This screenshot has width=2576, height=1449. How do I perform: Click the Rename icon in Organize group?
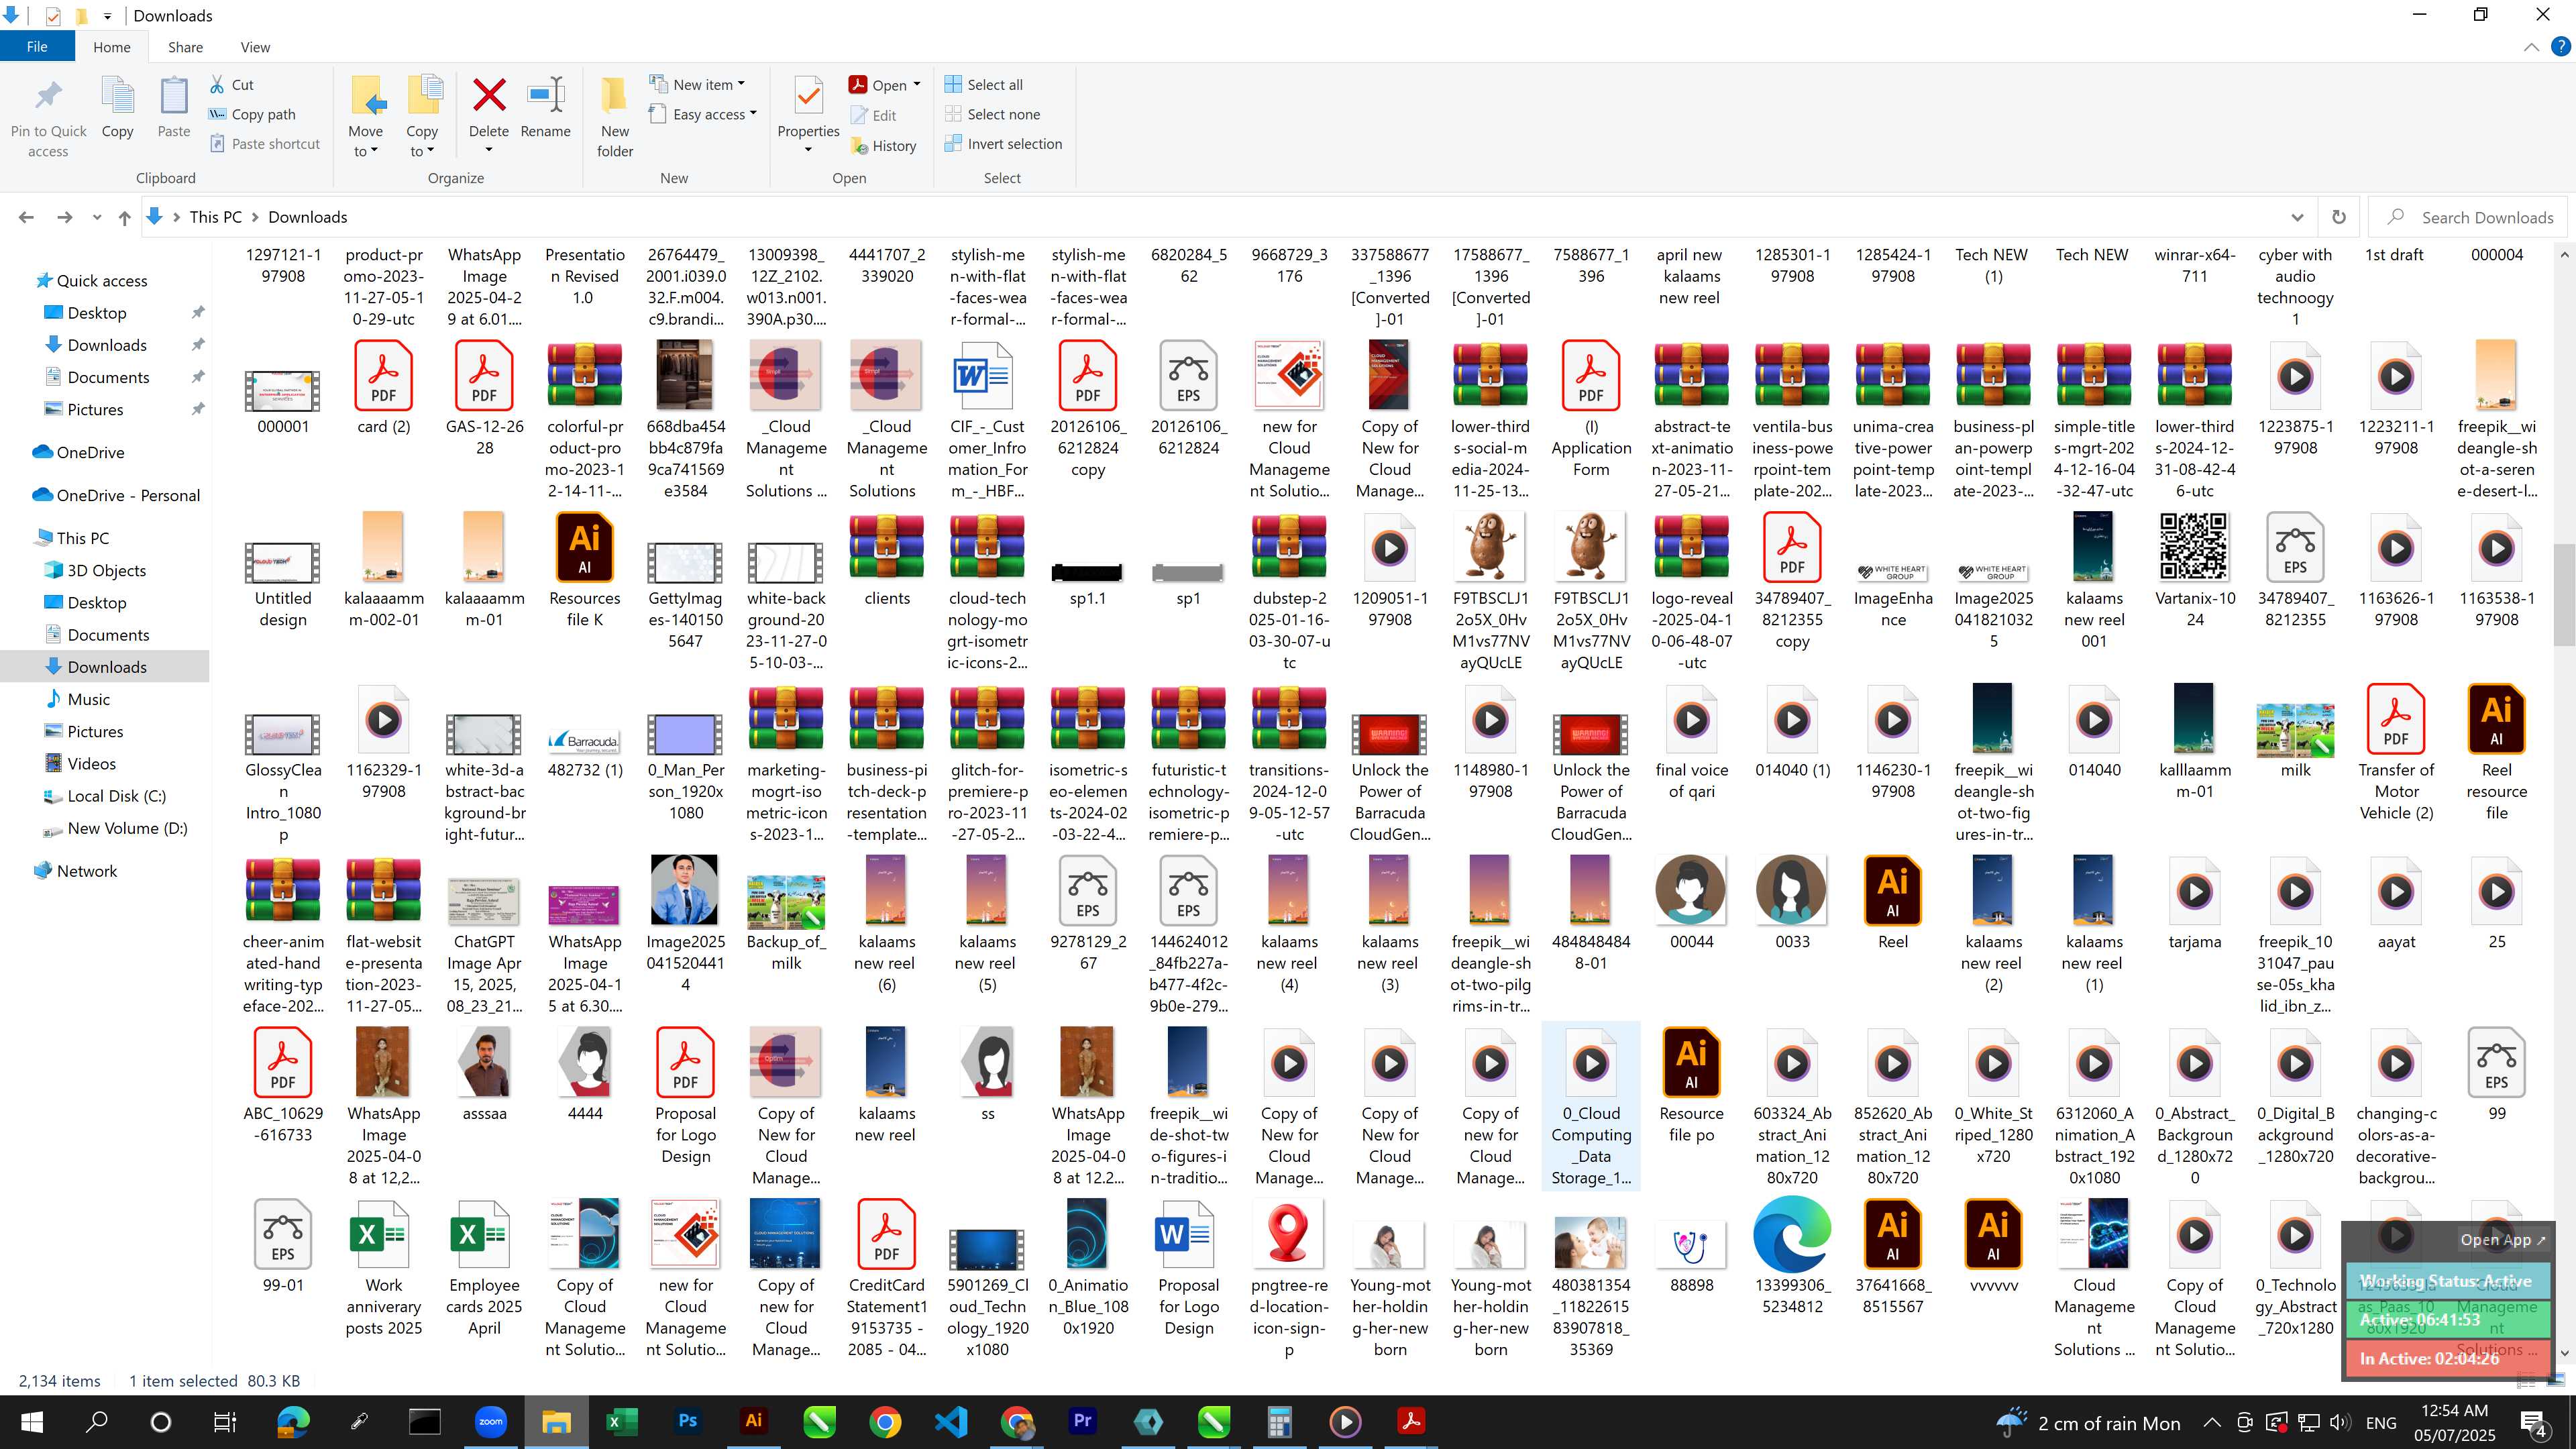pos(545,96)
